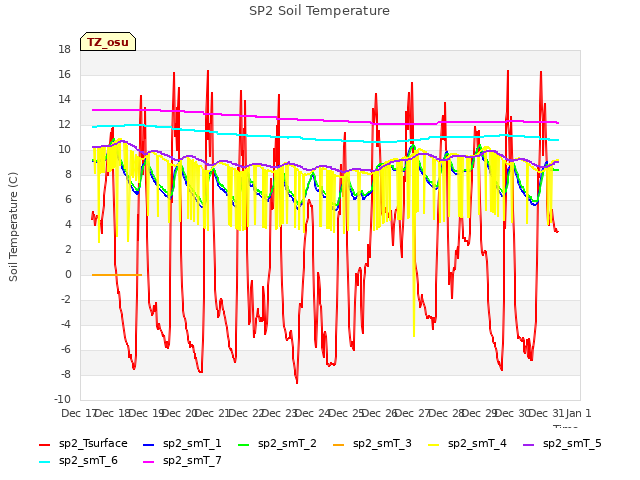Click the TZ_osu annotation label
Screen dimensions: 640x480
click(108, 42)
